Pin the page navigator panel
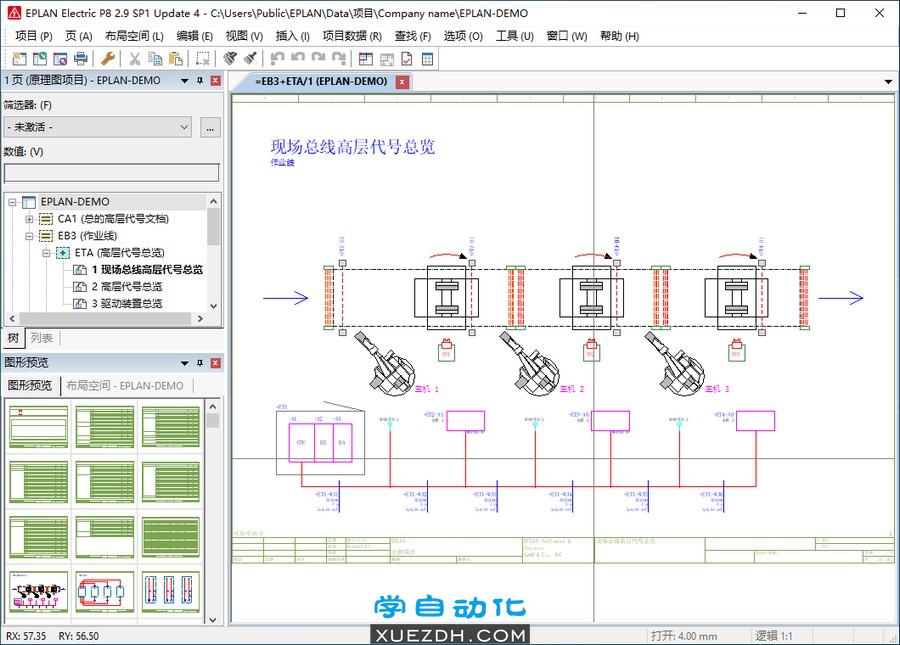900x645 pixels. pyautogui.click(x=200, y=81)
